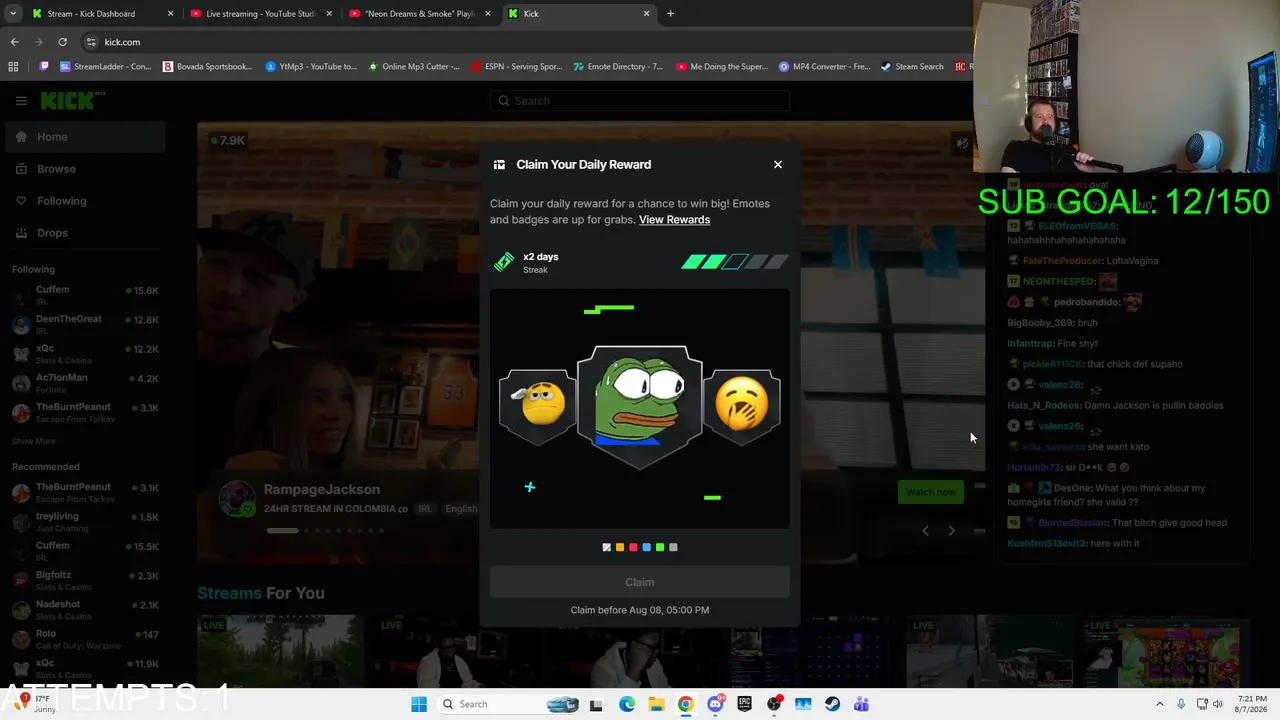Open Microsoft Edge from the taskbar
The height and width of the screenshot is (720, 1280).
point(627,704)
